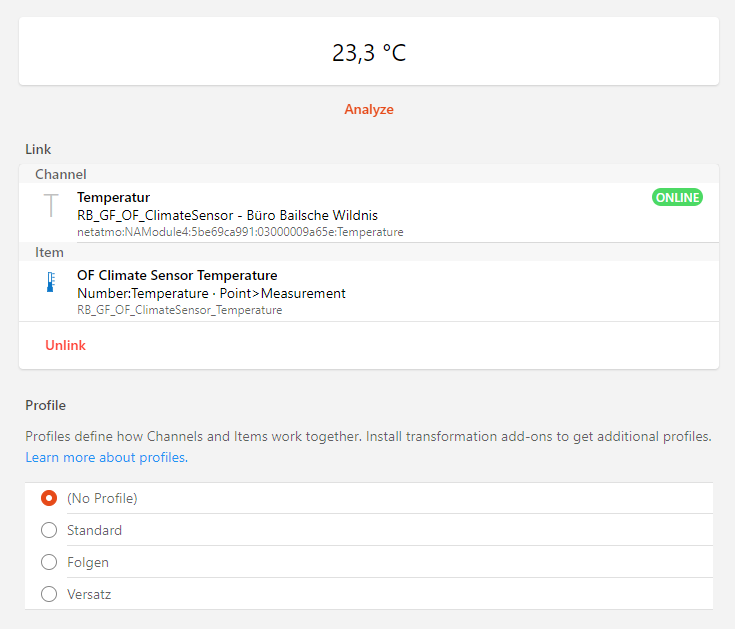Click the RB_GF_OF_ClimateSensor_Temperature item name
The width and height of the screenshot is (735, 629).
pyautogui.click(x=179, y=310)
